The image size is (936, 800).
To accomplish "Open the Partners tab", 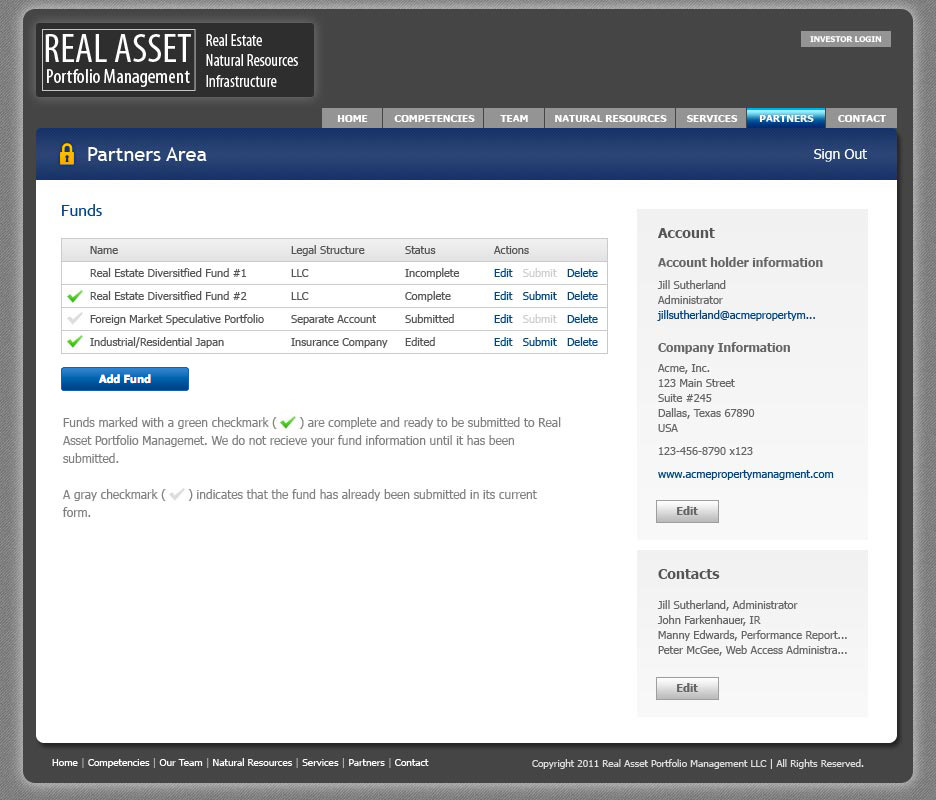I will point(786,118).
